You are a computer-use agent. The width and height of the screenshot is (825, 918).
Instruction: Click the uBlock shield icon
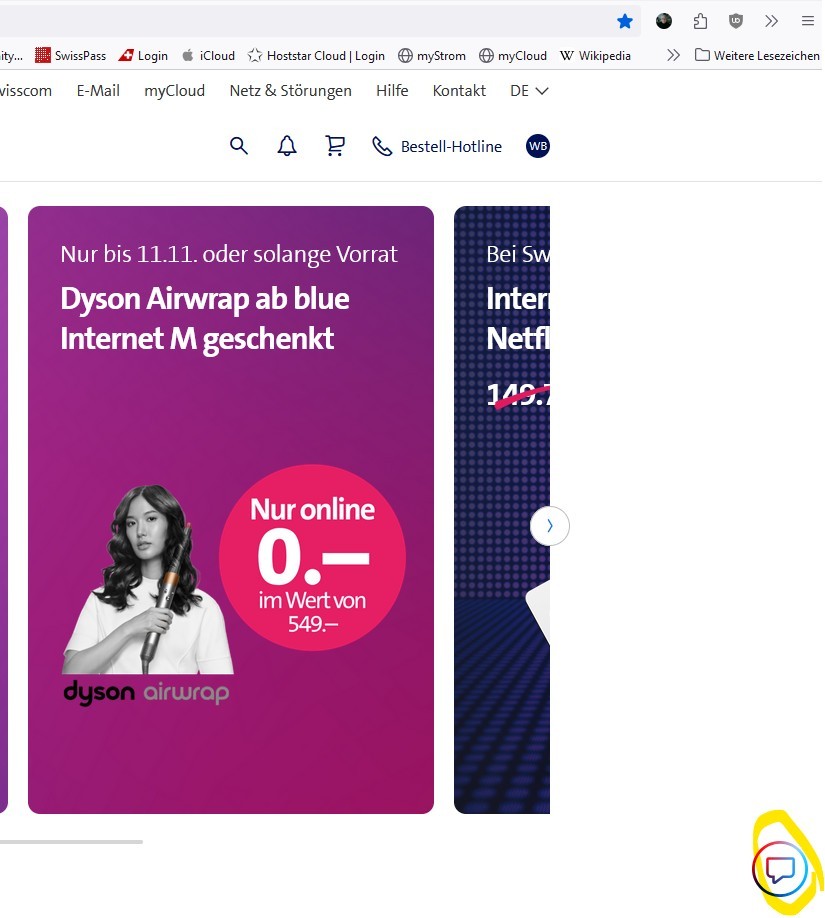tap(736, 21)
